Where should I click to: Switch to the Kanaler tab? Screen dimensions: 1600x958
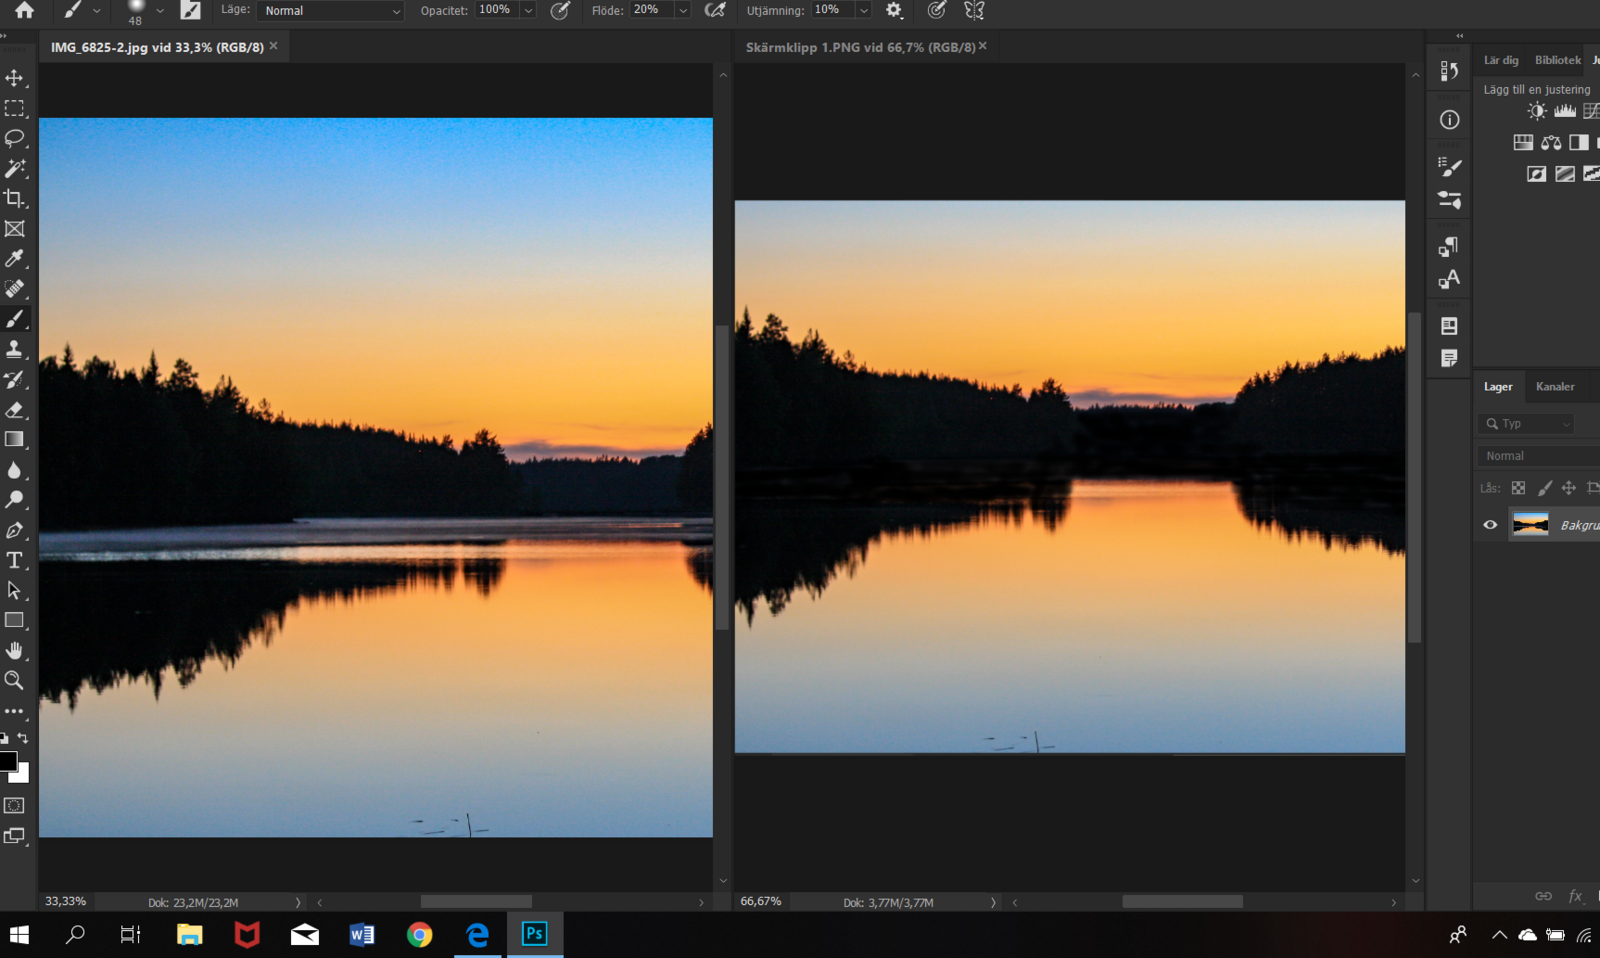(x=1554, y=387)
